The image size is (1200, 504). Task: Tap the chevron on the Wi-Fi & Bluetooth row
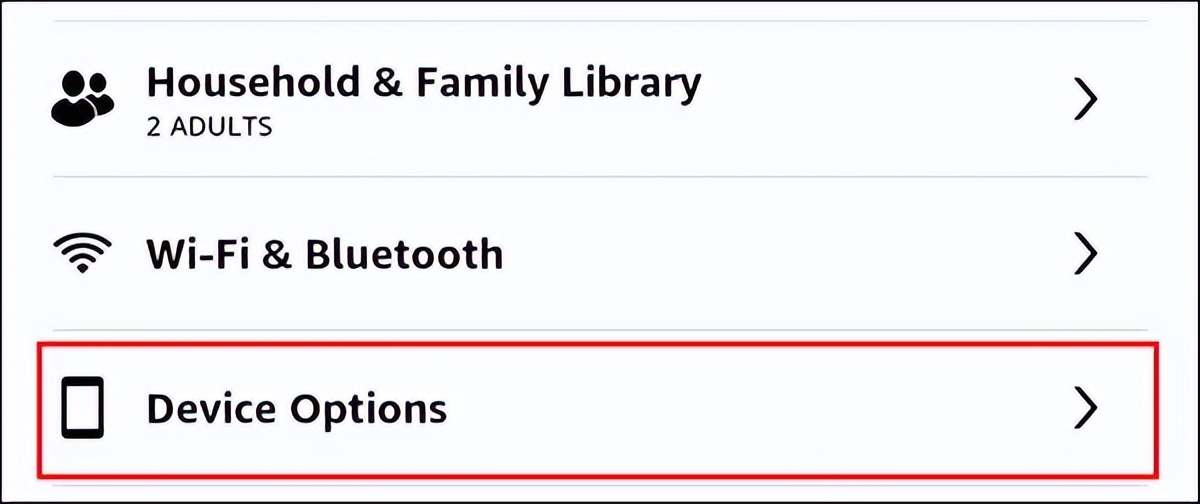[x=1084, y=256]
